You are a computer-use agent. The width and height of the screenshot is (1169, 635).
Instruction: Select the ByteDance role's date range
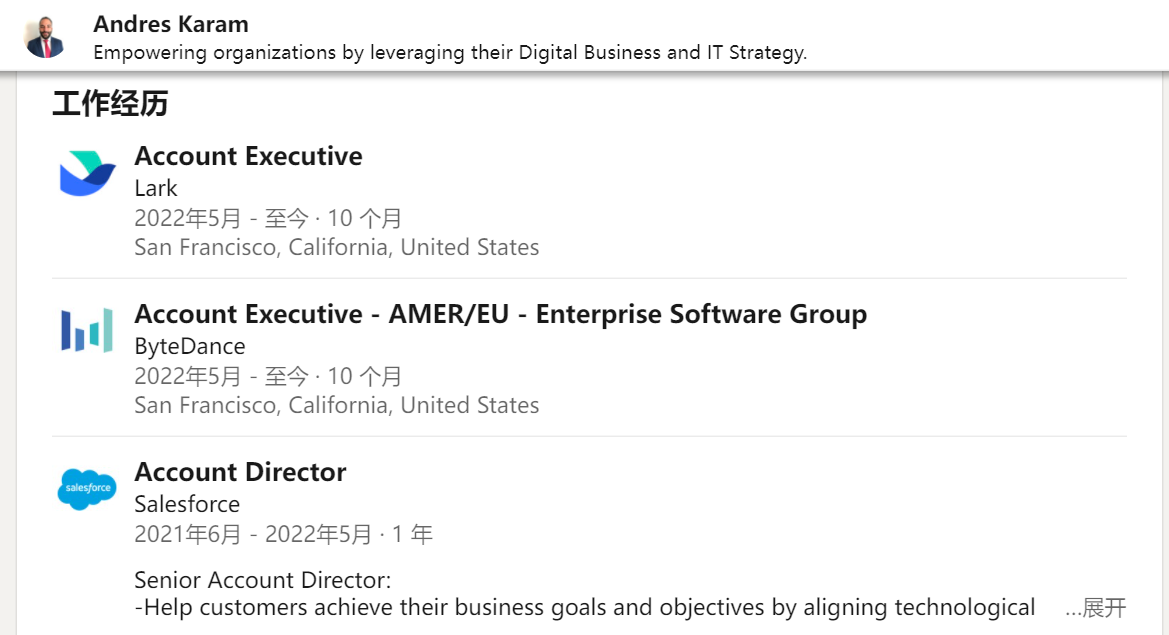click(x=268, y=376)
